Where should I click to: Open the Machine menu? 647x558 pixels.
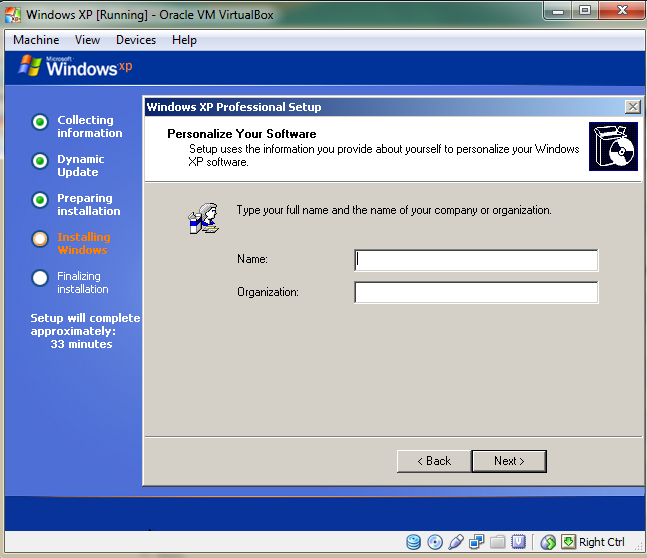point(36,40)
